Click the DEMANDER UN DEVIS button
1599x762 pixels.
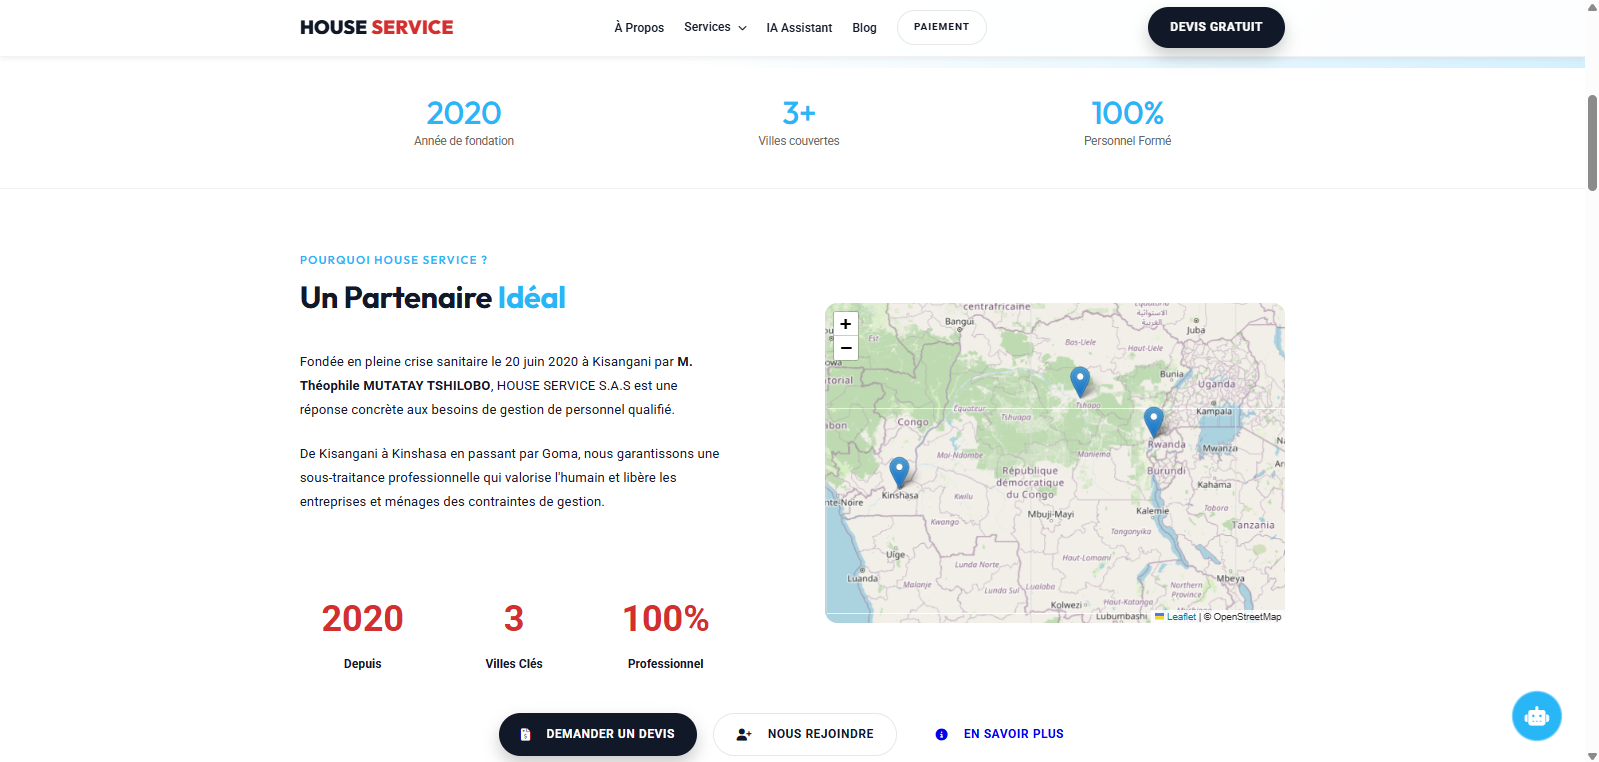598,734
